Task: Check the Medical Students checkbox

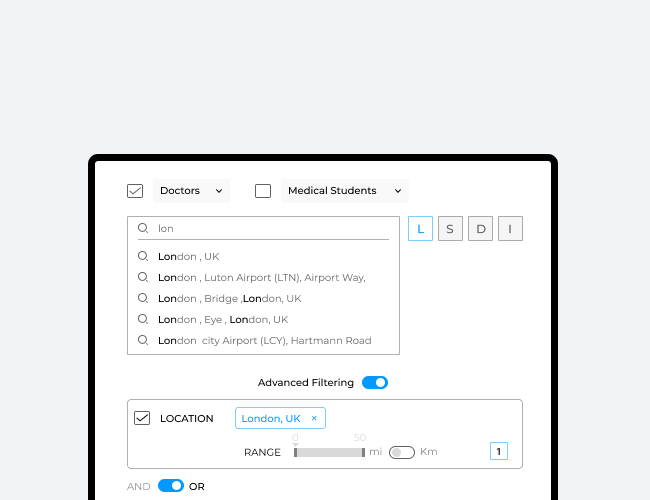Action: pos(263,191)
